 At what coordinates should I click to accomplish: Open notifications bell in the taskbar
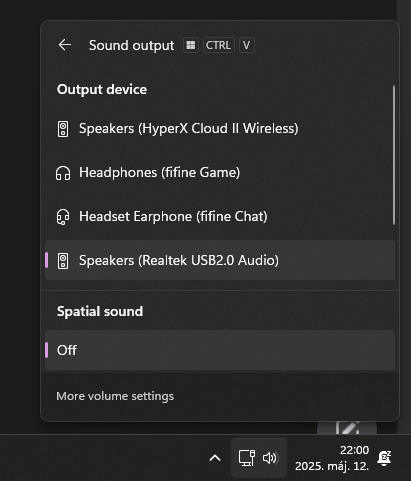point(384,458)
